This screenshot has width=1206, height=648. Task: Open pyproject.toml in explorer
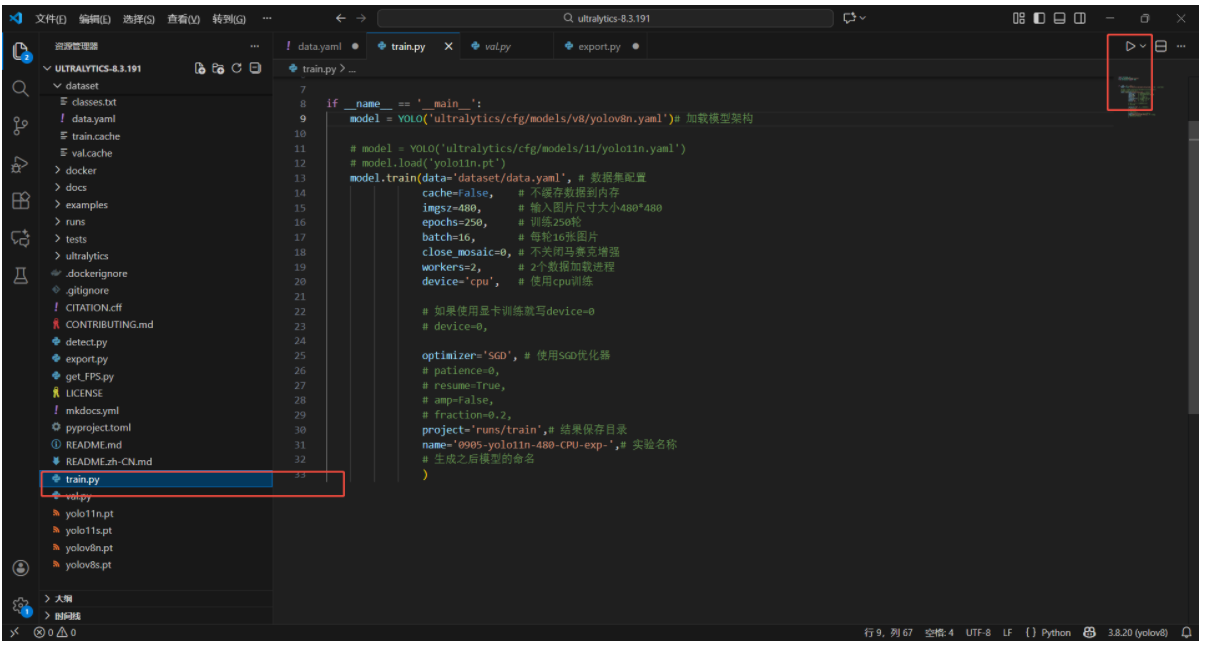pyautogui.click(x=156, y=427)
